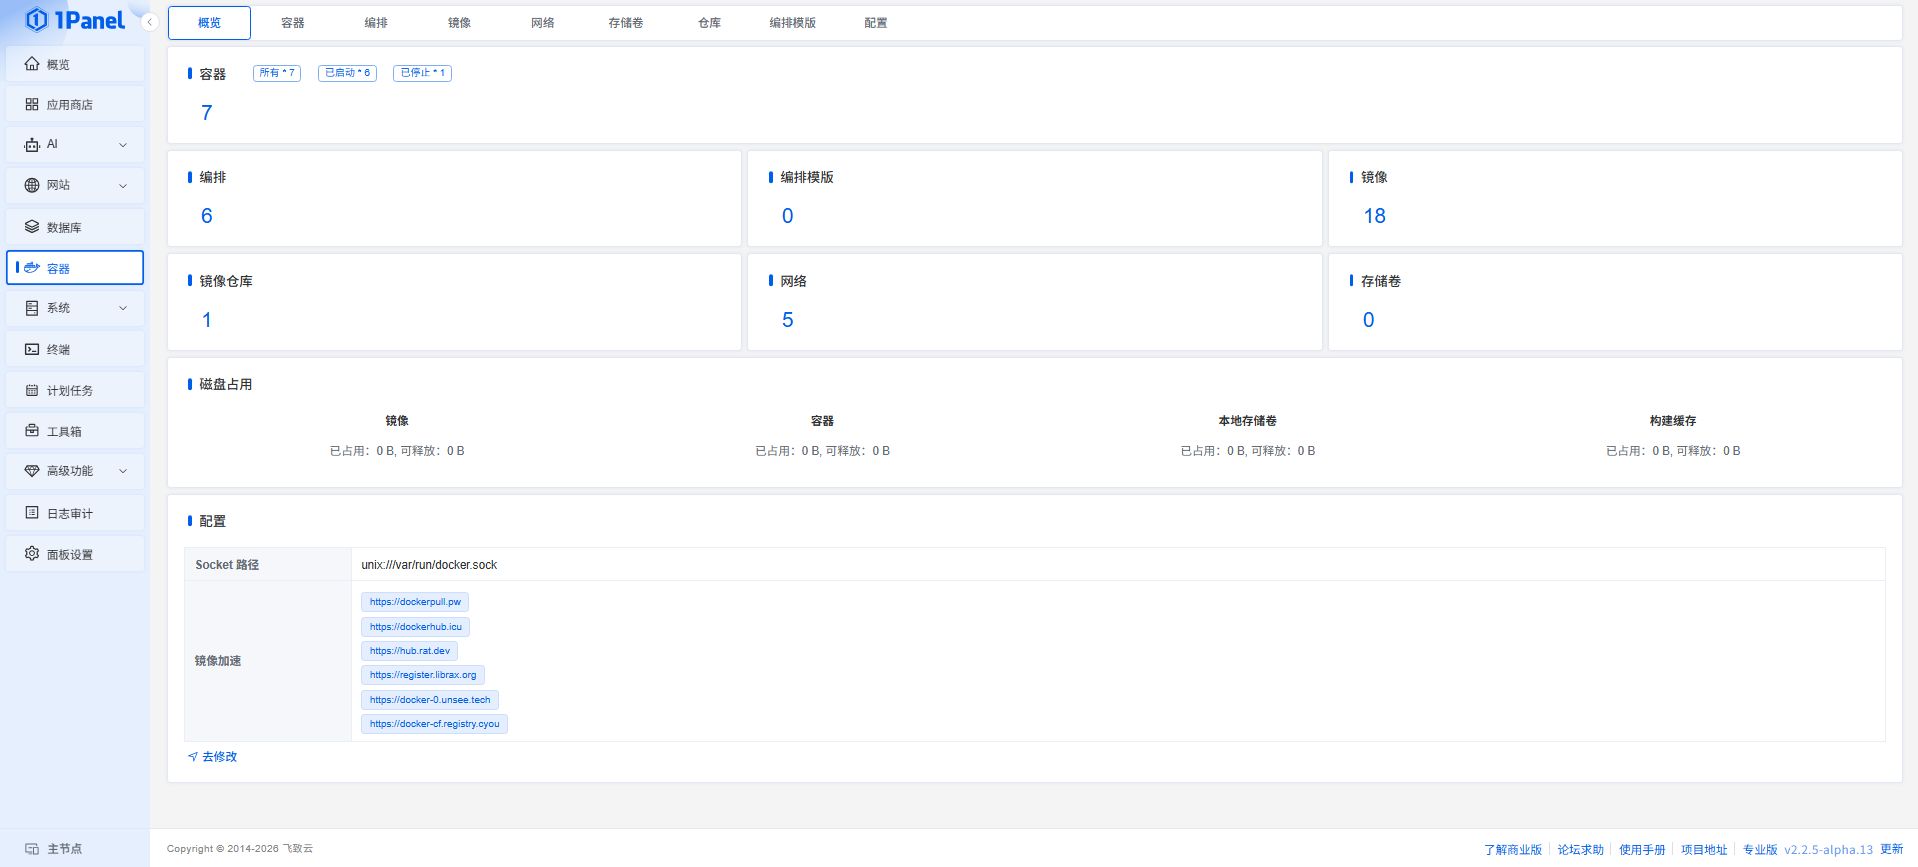Filter containers by 已停止 * 1 tag
The height and width of the screenshot is (867, 1918).
[x=422, y=73]
